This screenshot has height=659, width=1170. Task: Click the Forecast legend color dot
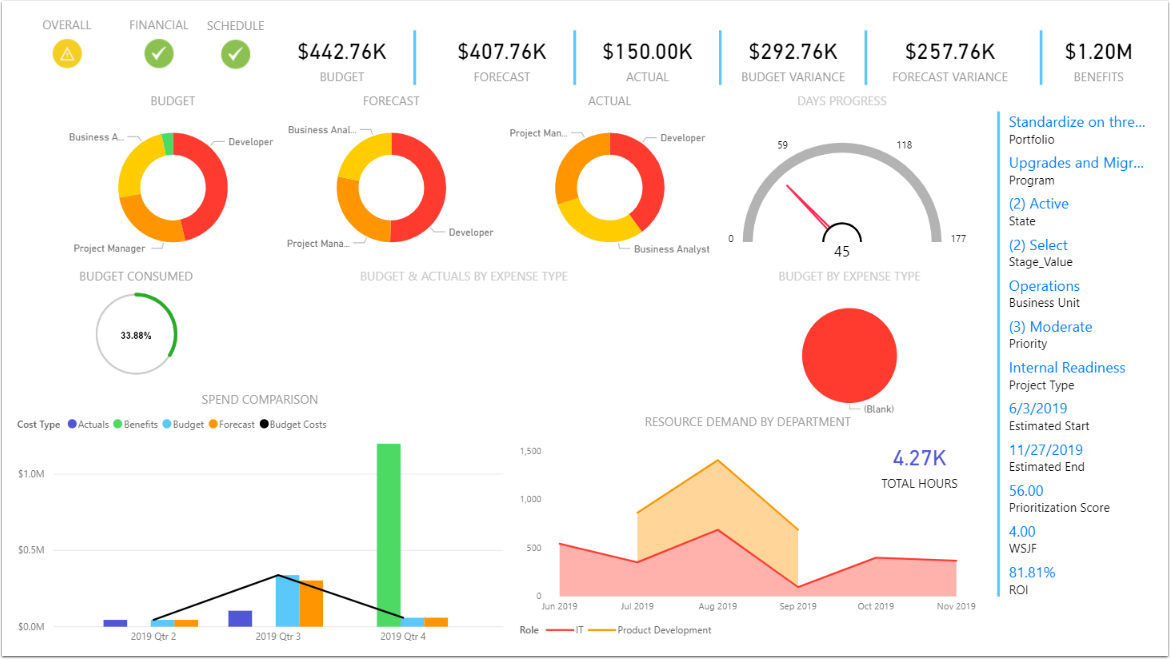(213, 424)
